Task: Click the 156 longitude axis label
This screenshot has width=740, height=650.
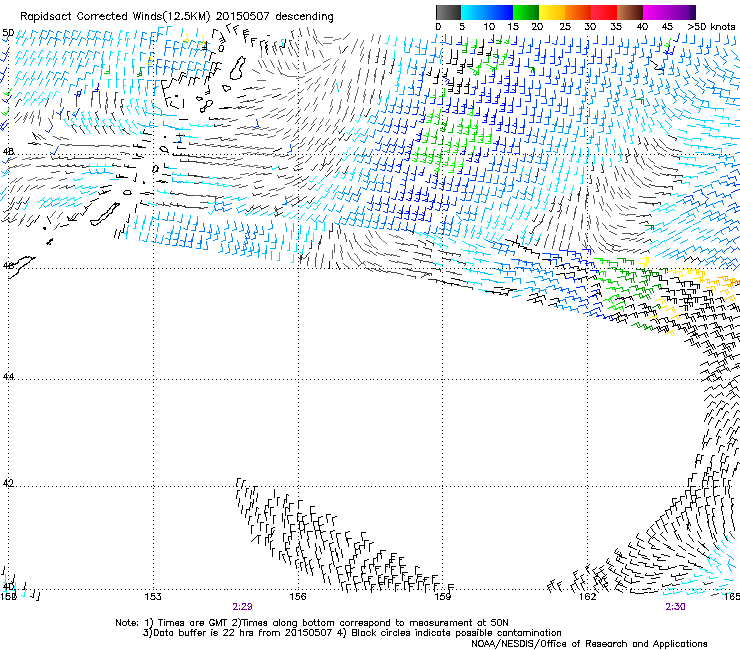Action: click(298, 597)
